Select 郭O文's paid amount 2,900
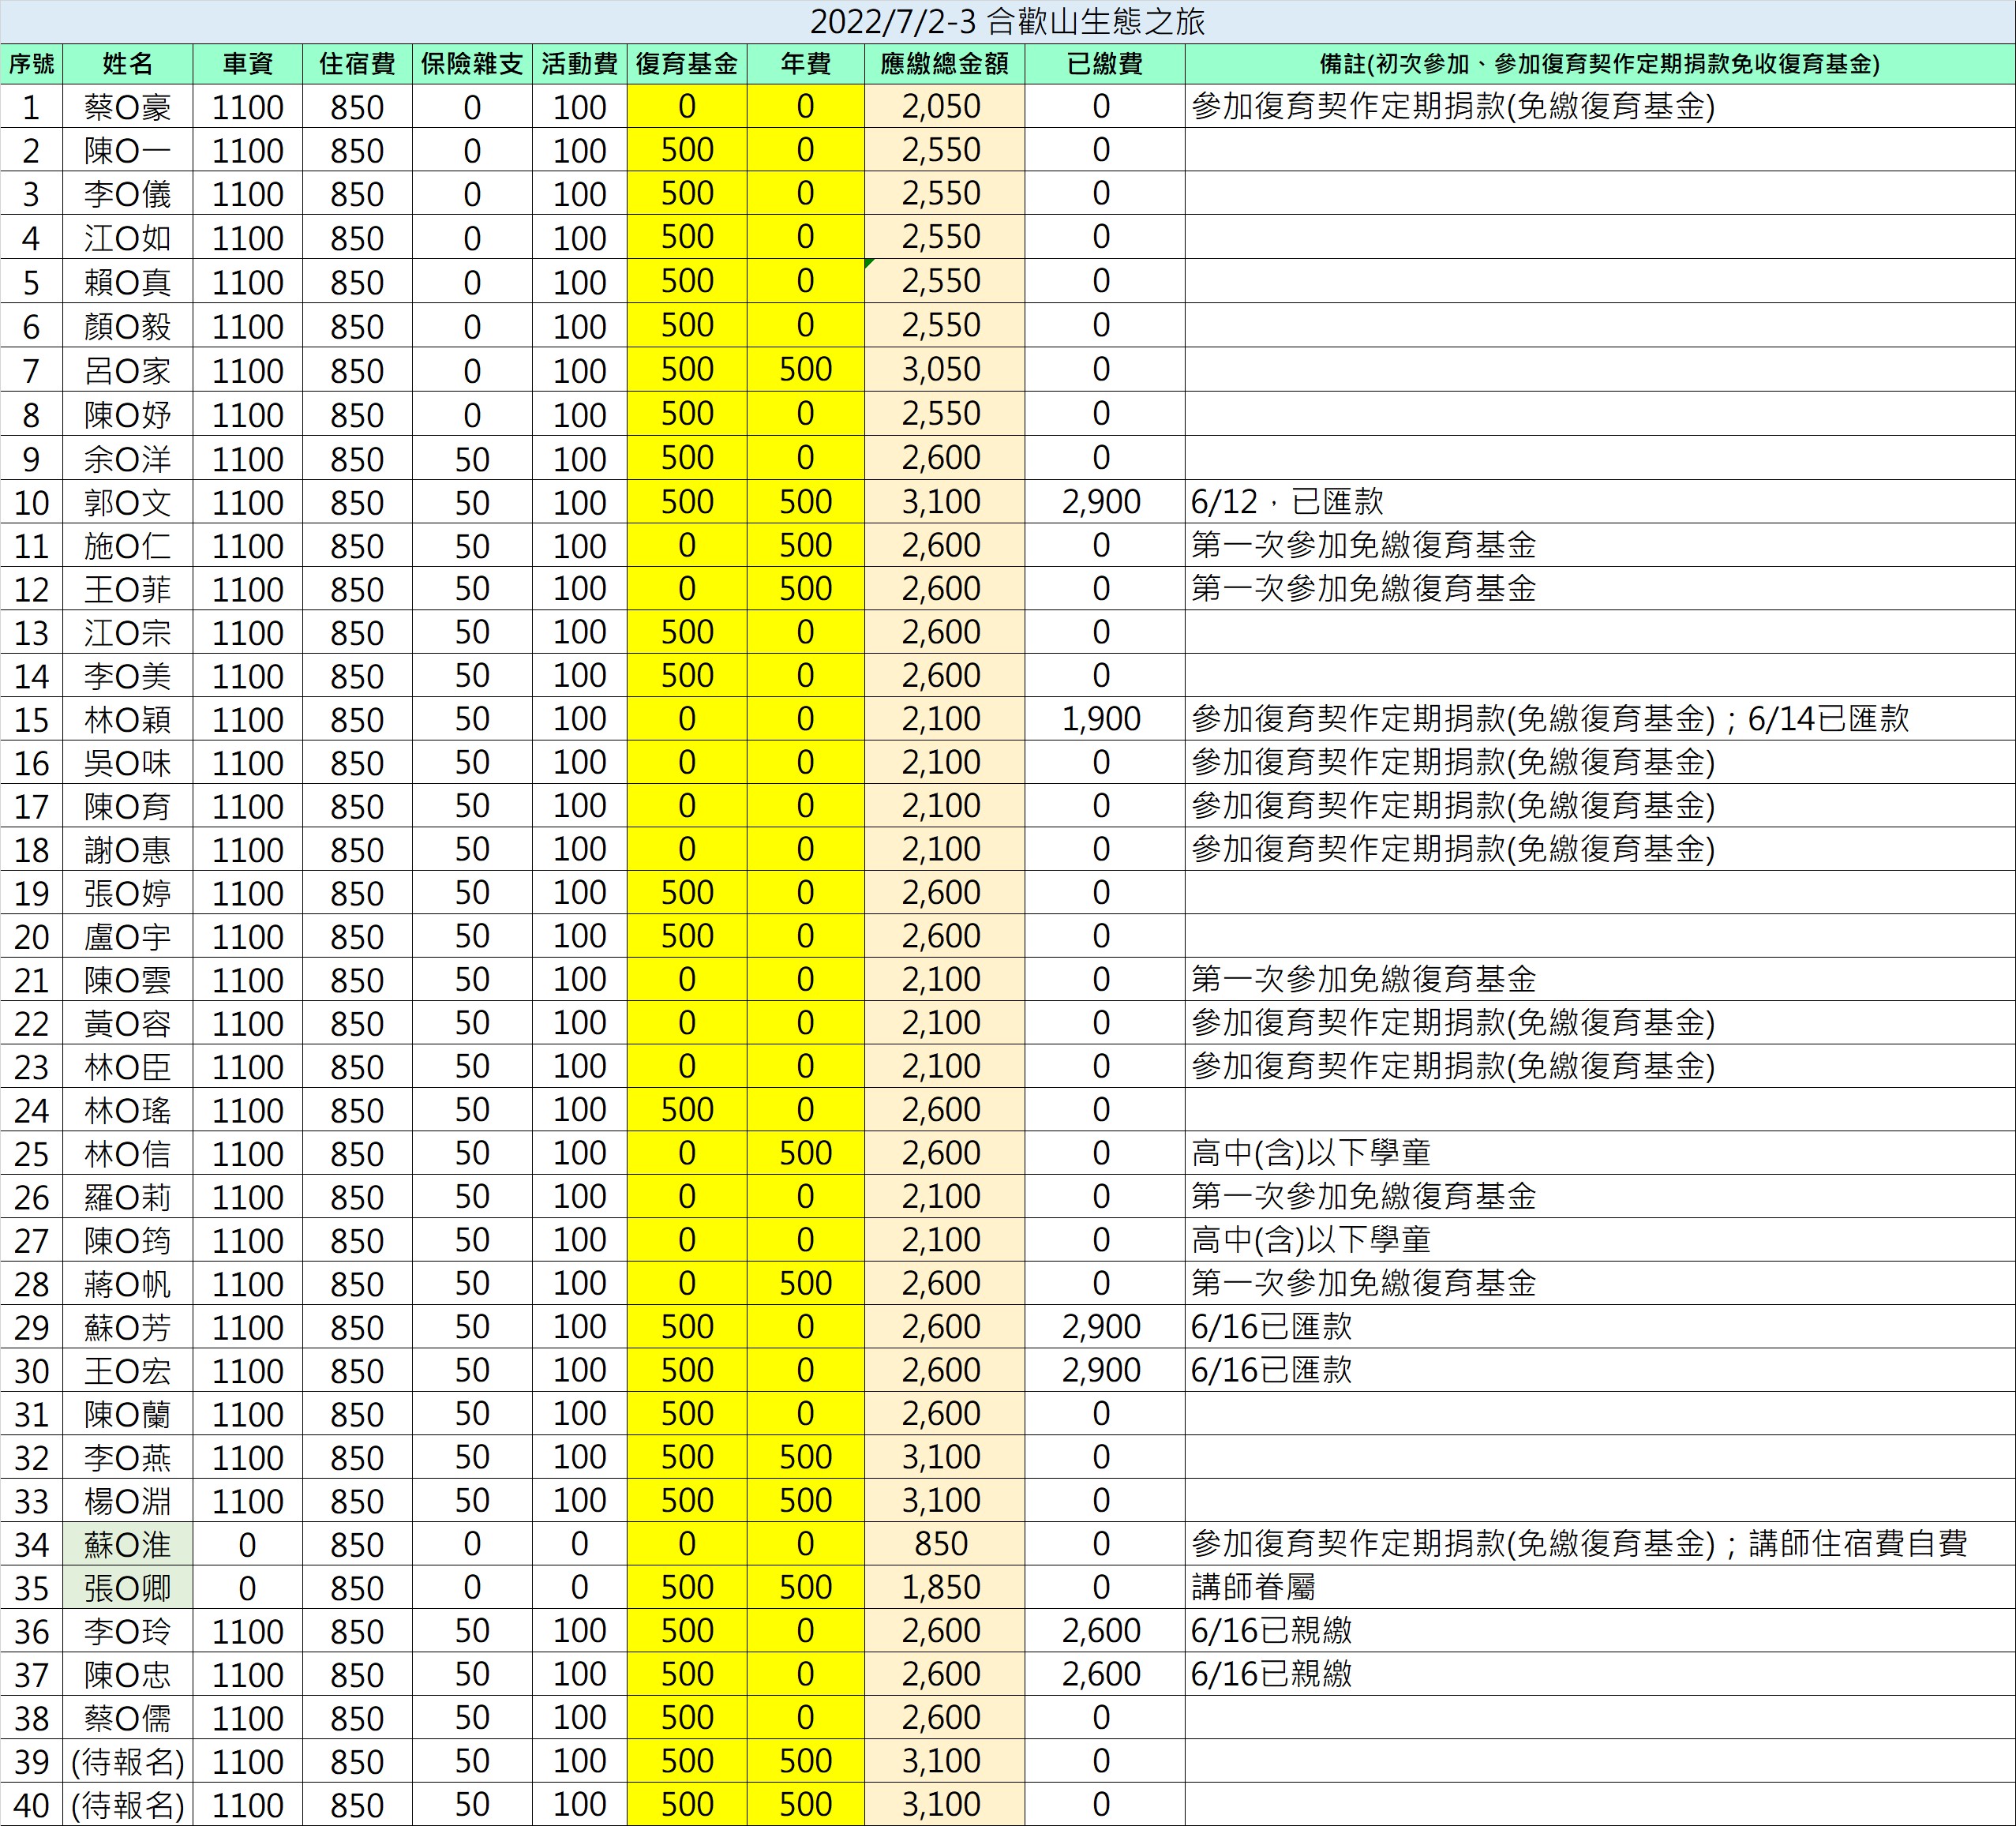Screen dimensions: 2016x1826 (x=1105, y=501)
